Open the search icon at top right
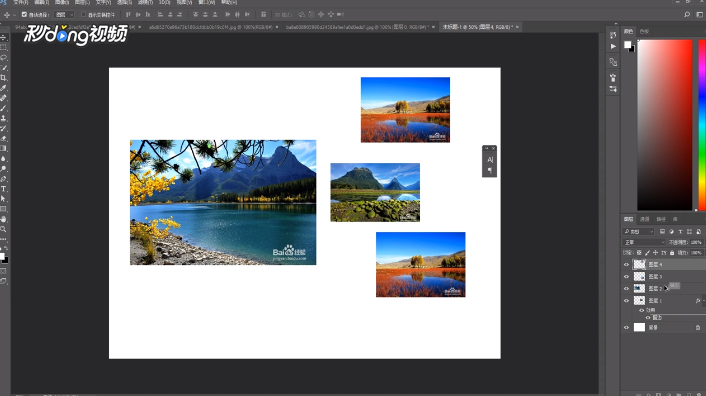The image size is (706, 396). coord(687,14)
